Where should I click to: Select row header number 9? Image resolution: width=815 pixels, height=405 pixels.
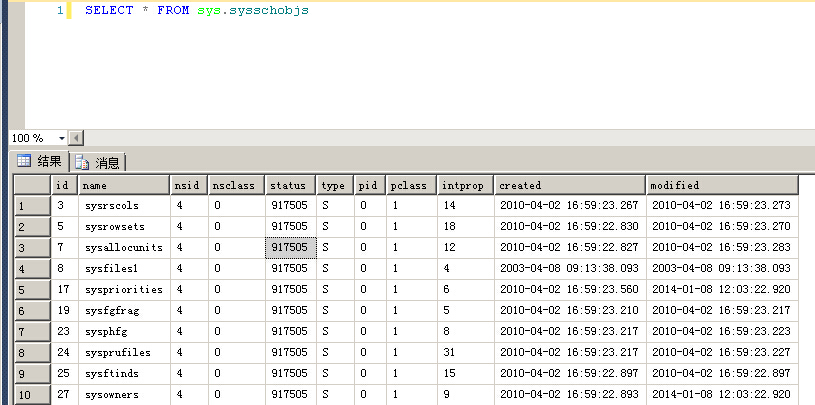pos(32,374)
